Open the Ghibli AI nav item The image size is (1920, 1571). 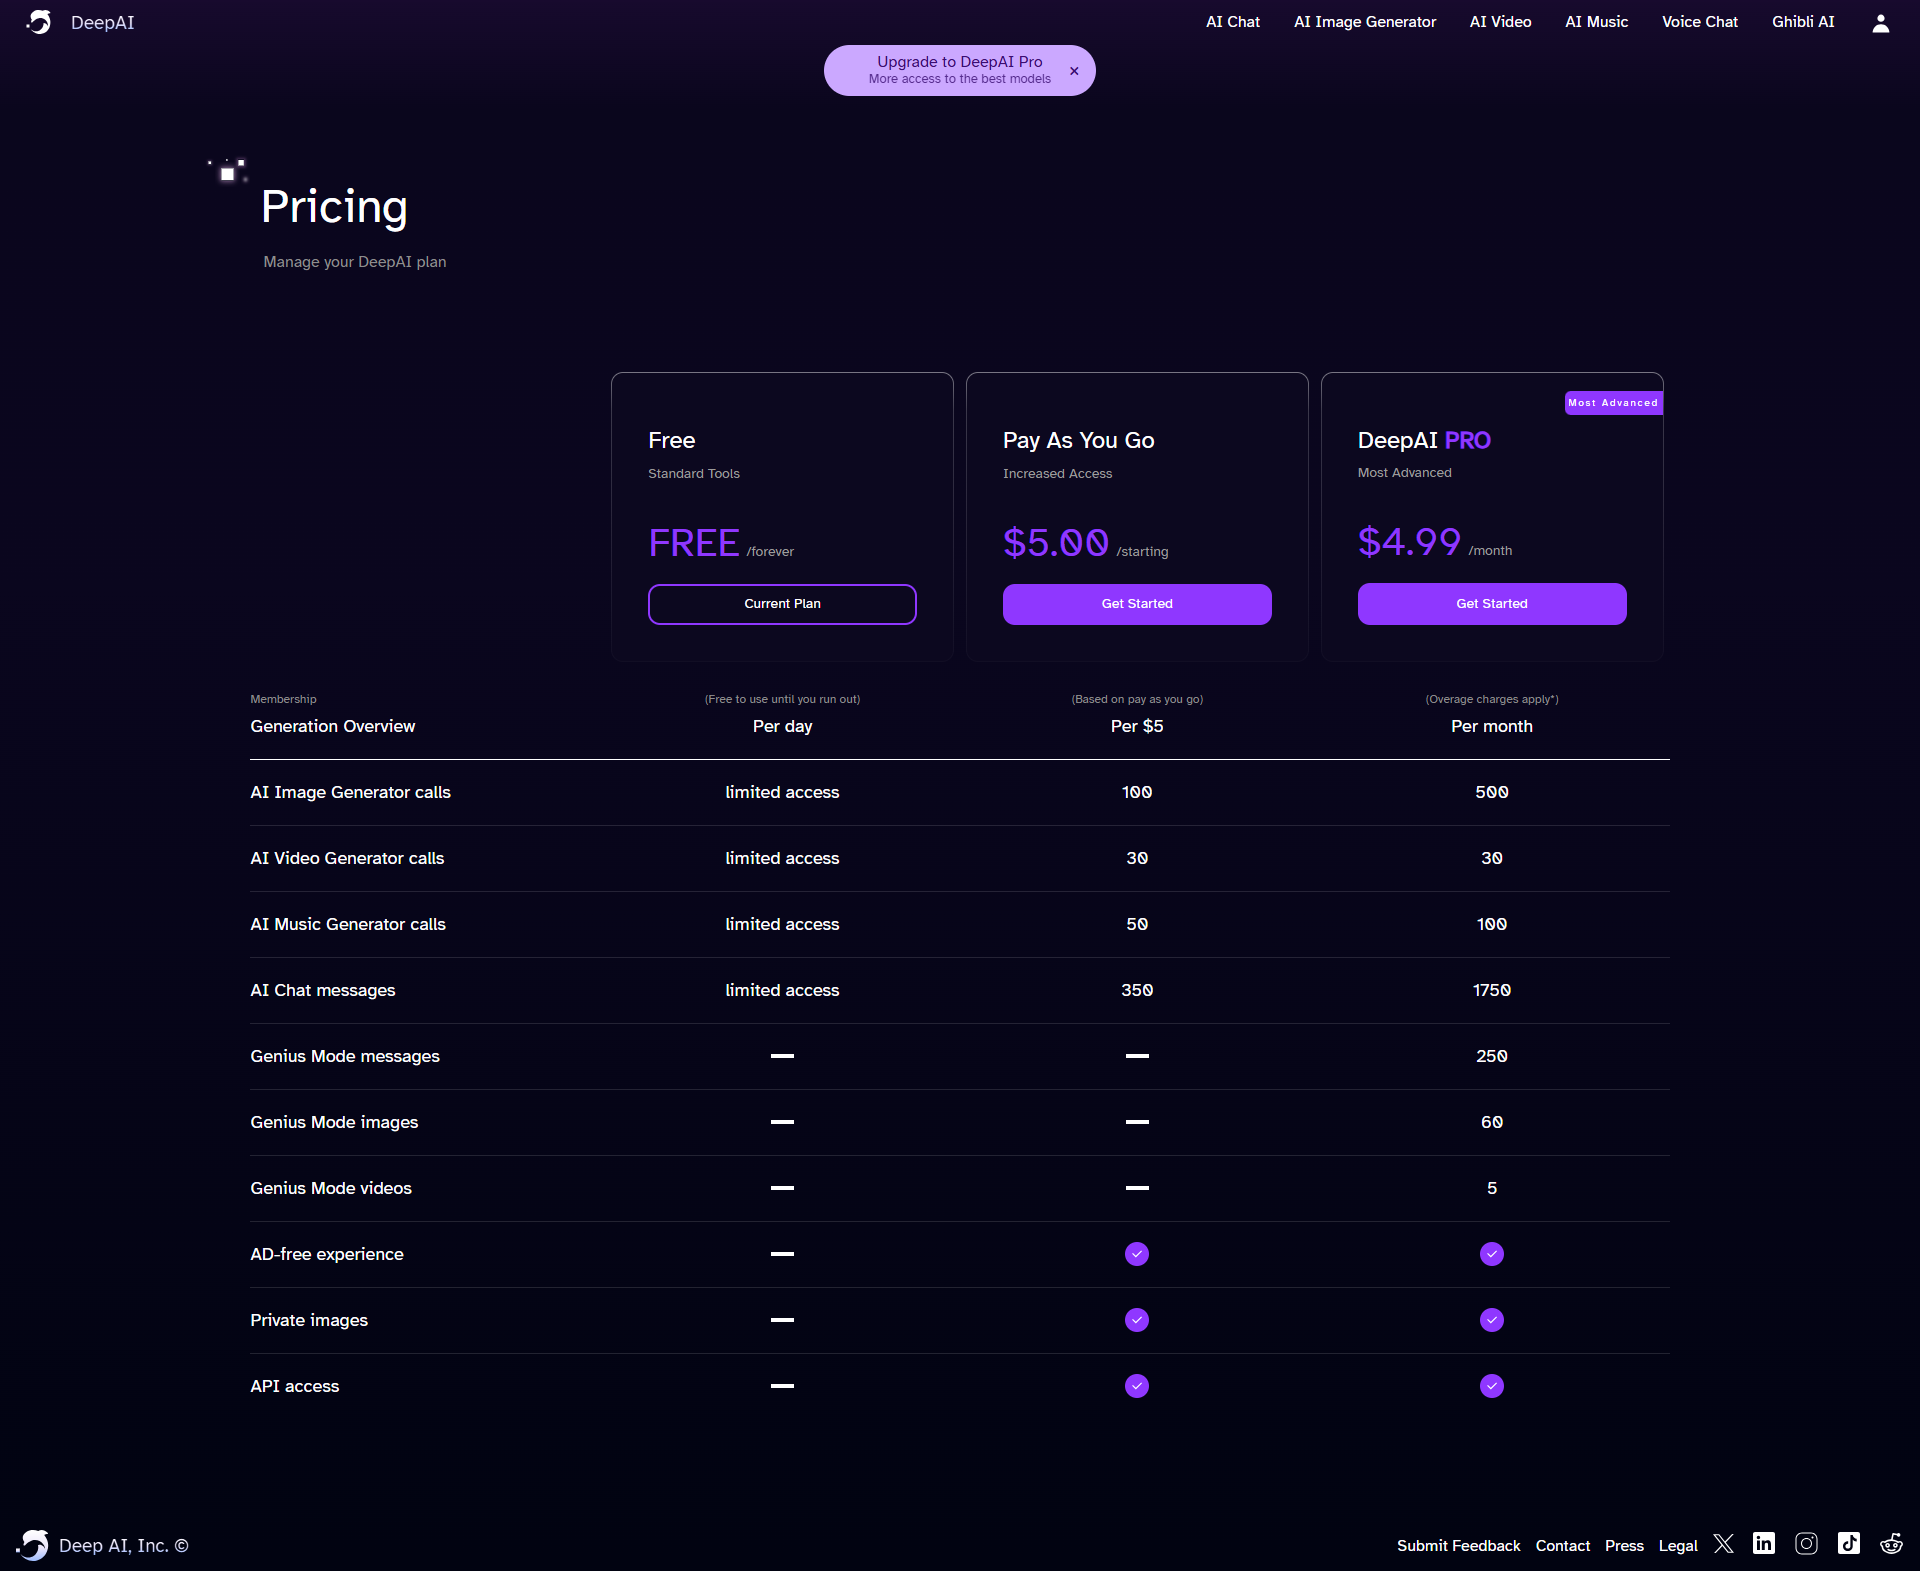[x=1802, y=22]
